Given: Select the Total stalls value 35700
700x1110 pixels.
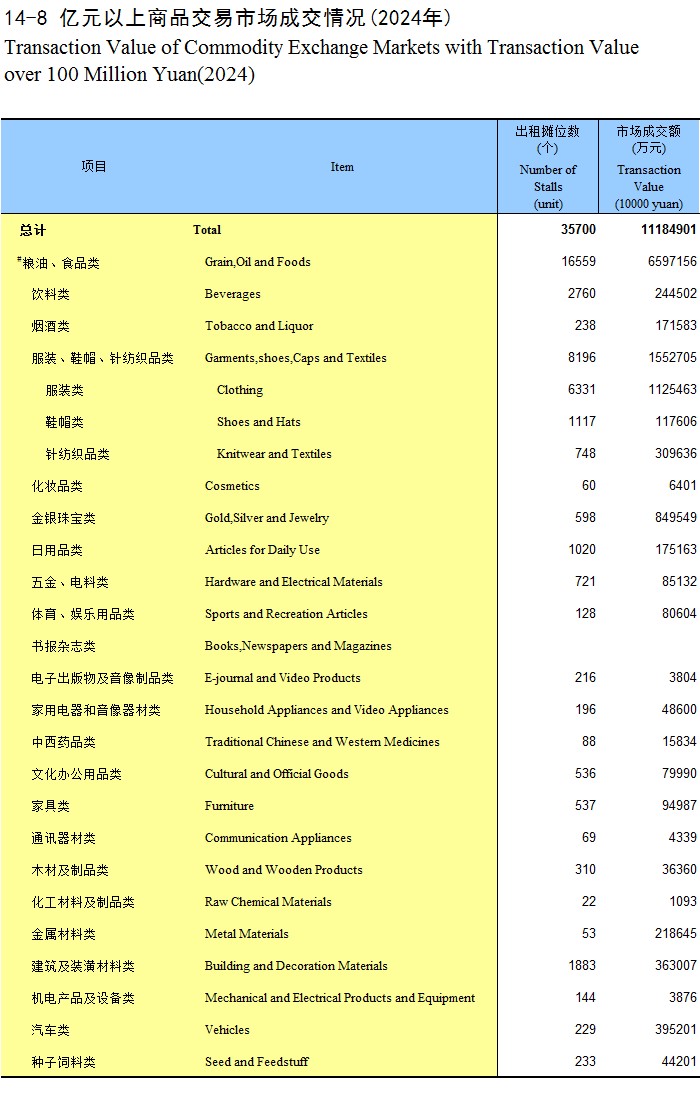Looking at the screenshot, I should [577, 230].
